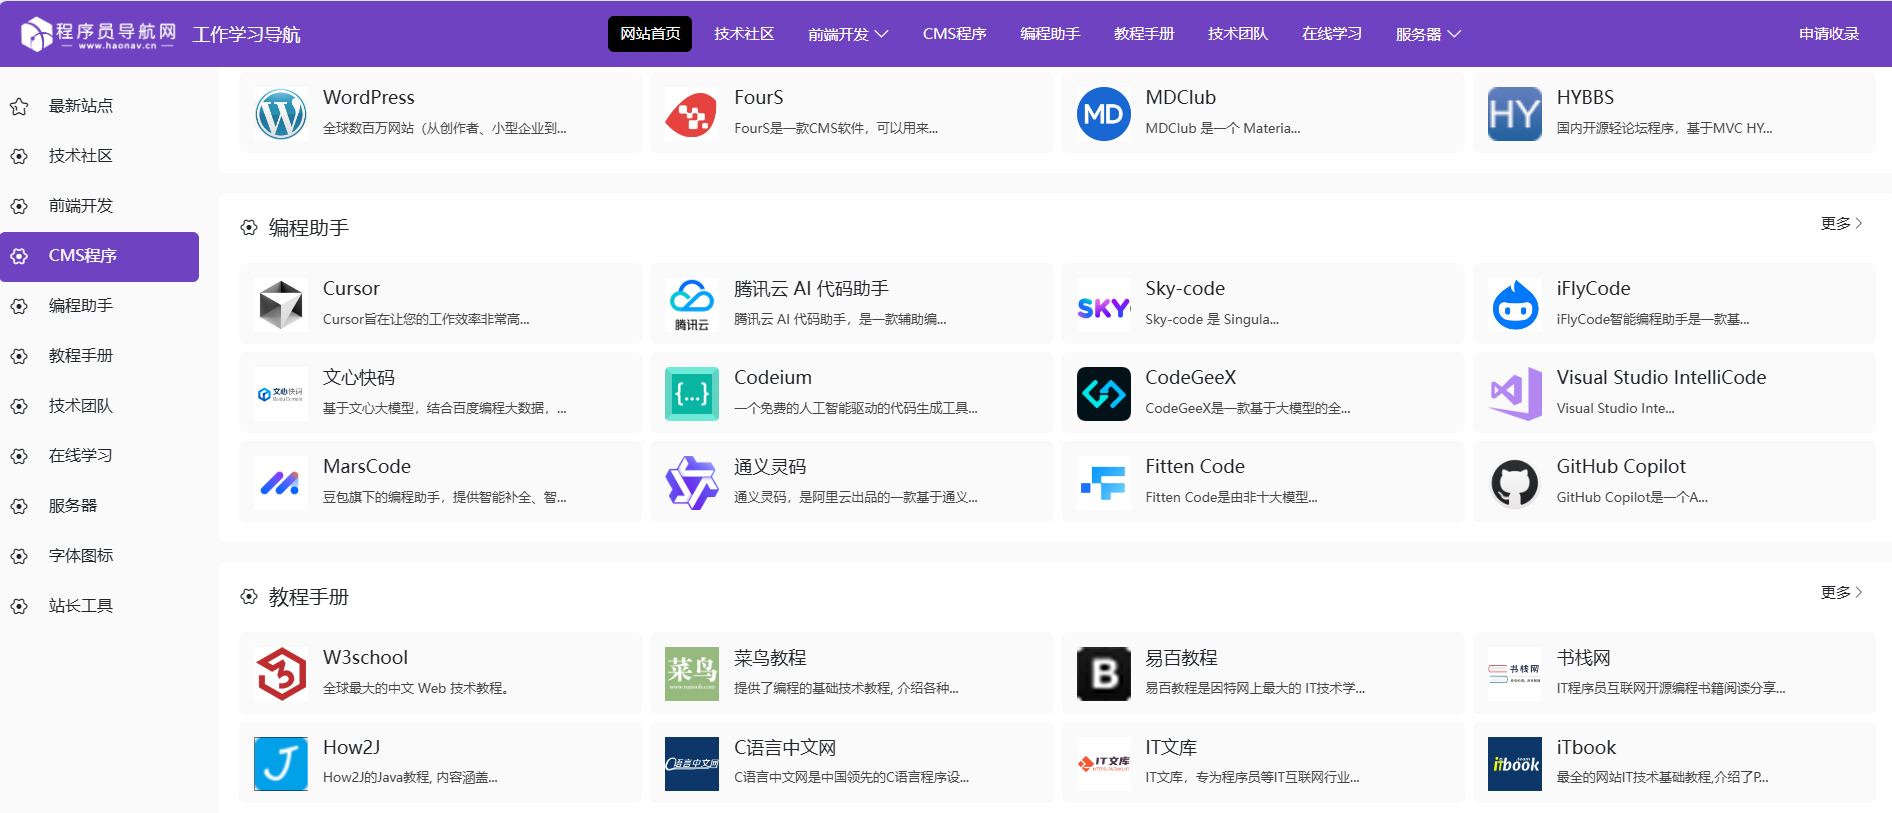Select 站长工具 in the sidebar
The image size is (1892, 813).
(x=99, y=606)
